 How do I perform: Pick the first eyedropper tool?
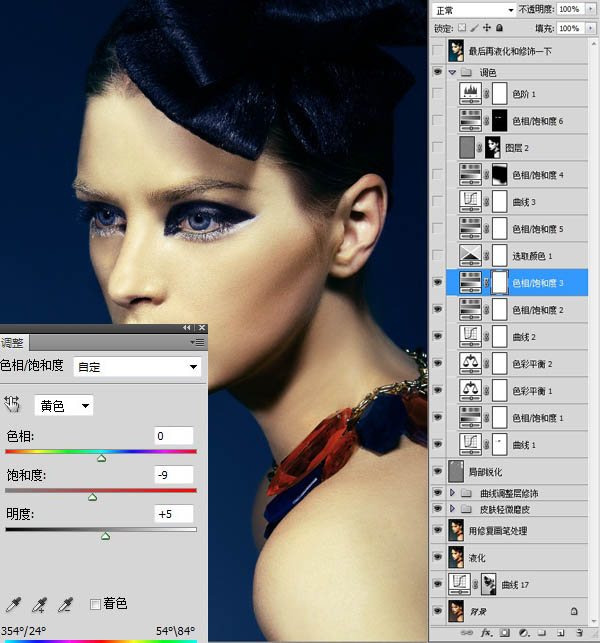[13, 604]
